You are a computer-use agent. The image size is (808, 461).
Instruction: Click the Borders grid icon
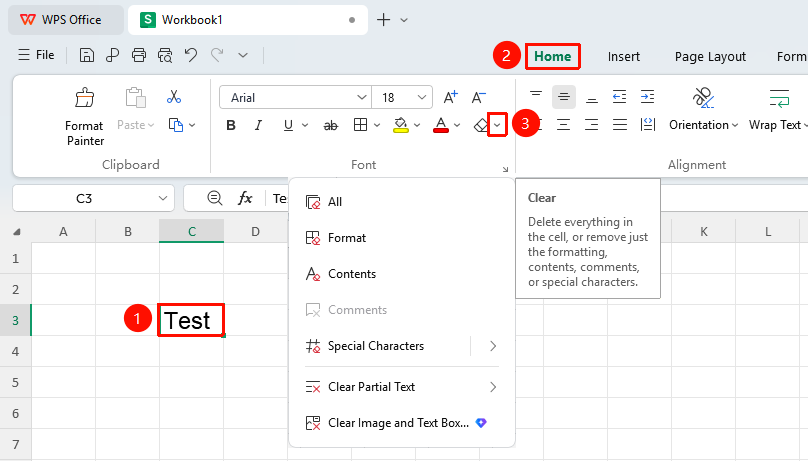pos(360,125)
